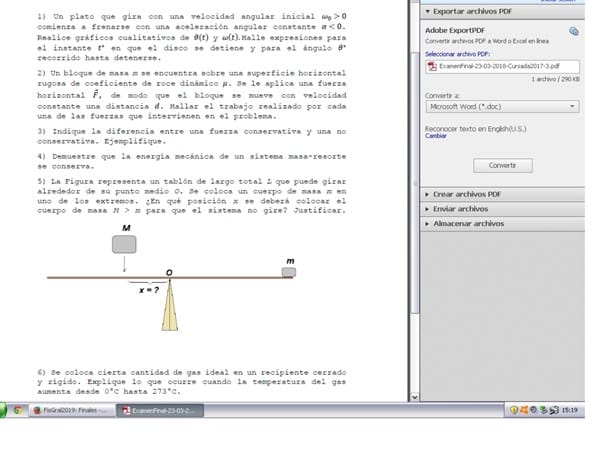The image size is (600, 450).
Task: Click the Convertir button
Action: click(x=502, y=165)
